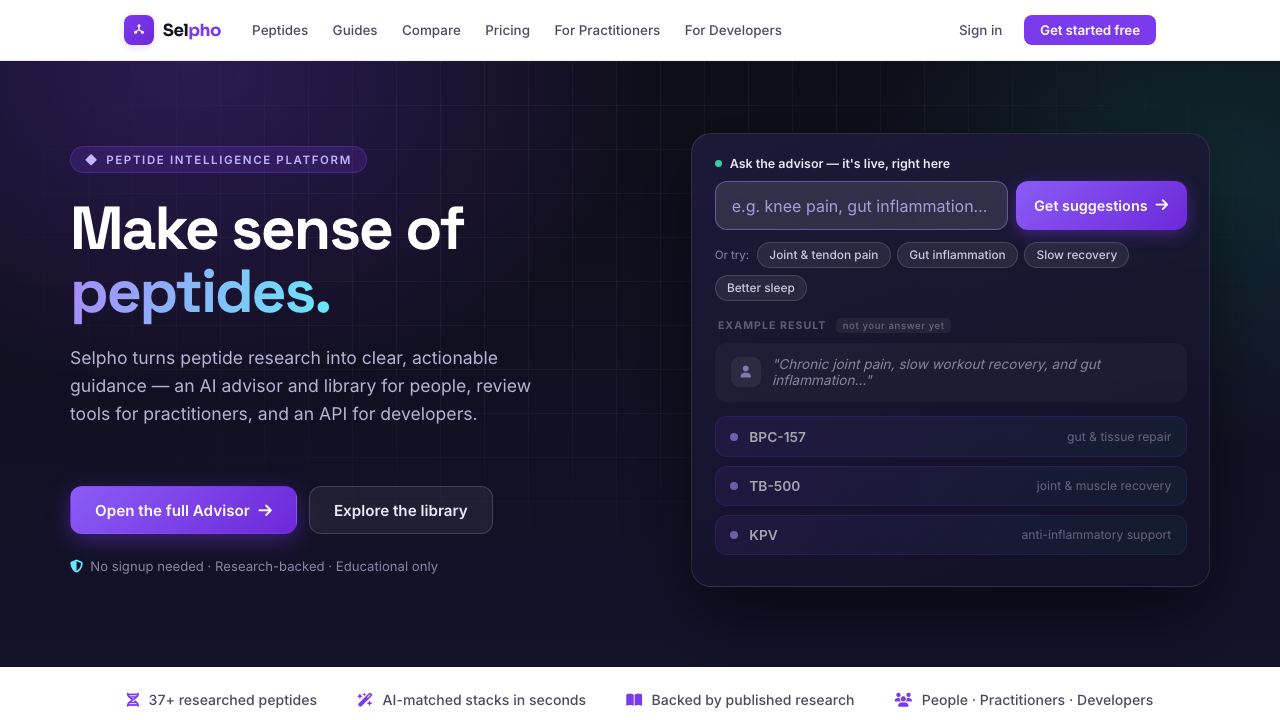Click the BPC-157 result row
The width and height of the screenshot is (1280, 720).
(951, 437)
